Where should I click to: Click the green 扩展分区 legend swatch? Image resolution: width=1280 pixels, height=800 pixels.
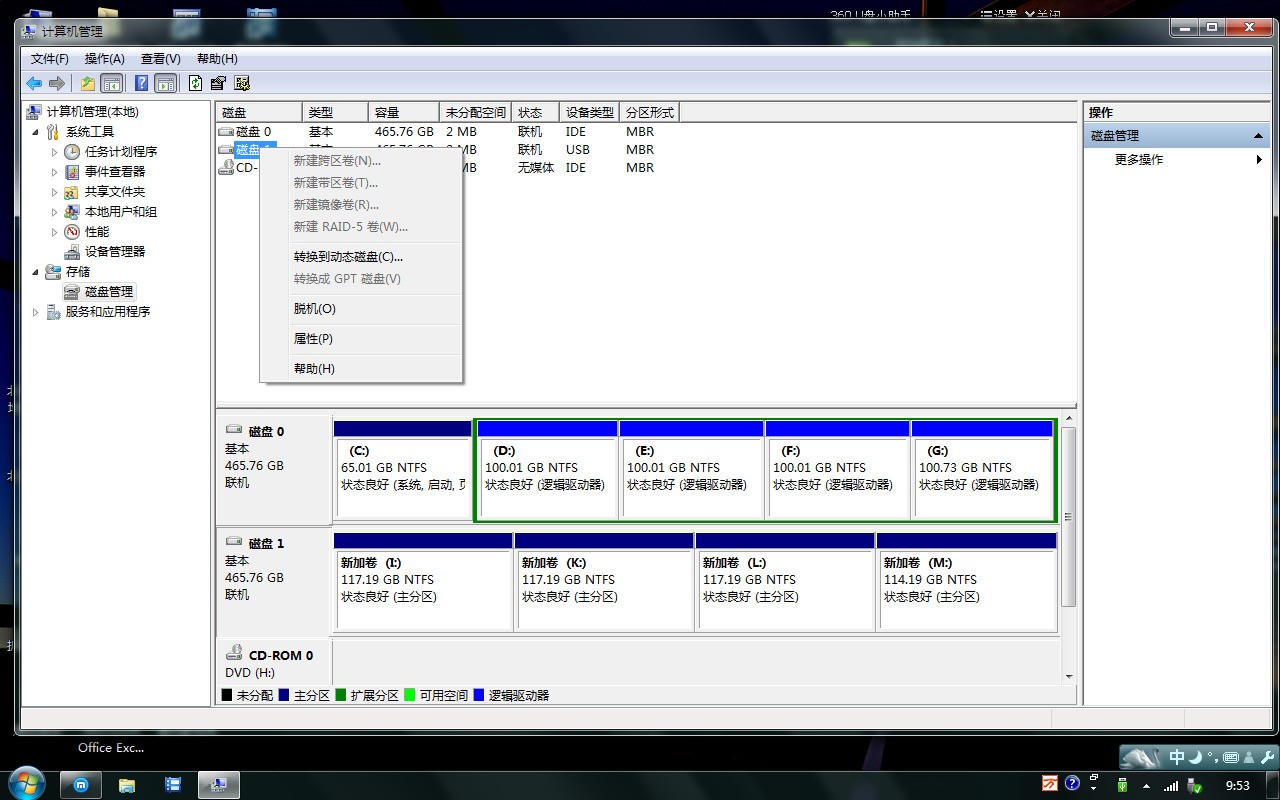click(x=341, y=695)
